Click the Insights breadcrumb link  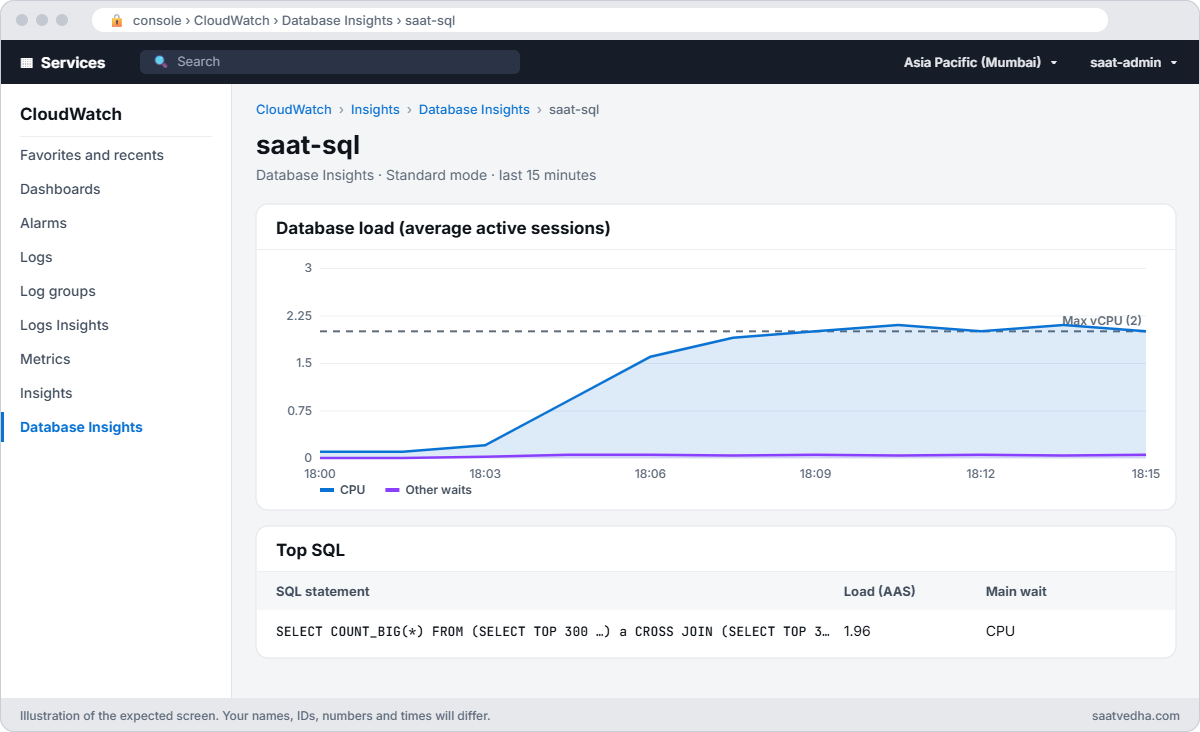point(375,110)
